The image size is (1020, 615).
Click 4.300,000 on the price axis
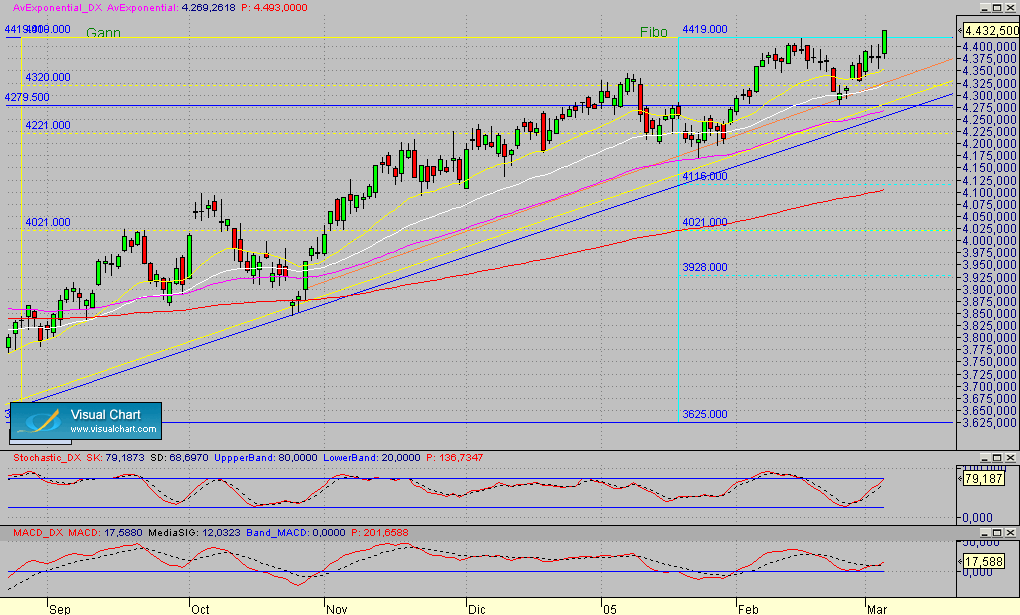point(989,96)
